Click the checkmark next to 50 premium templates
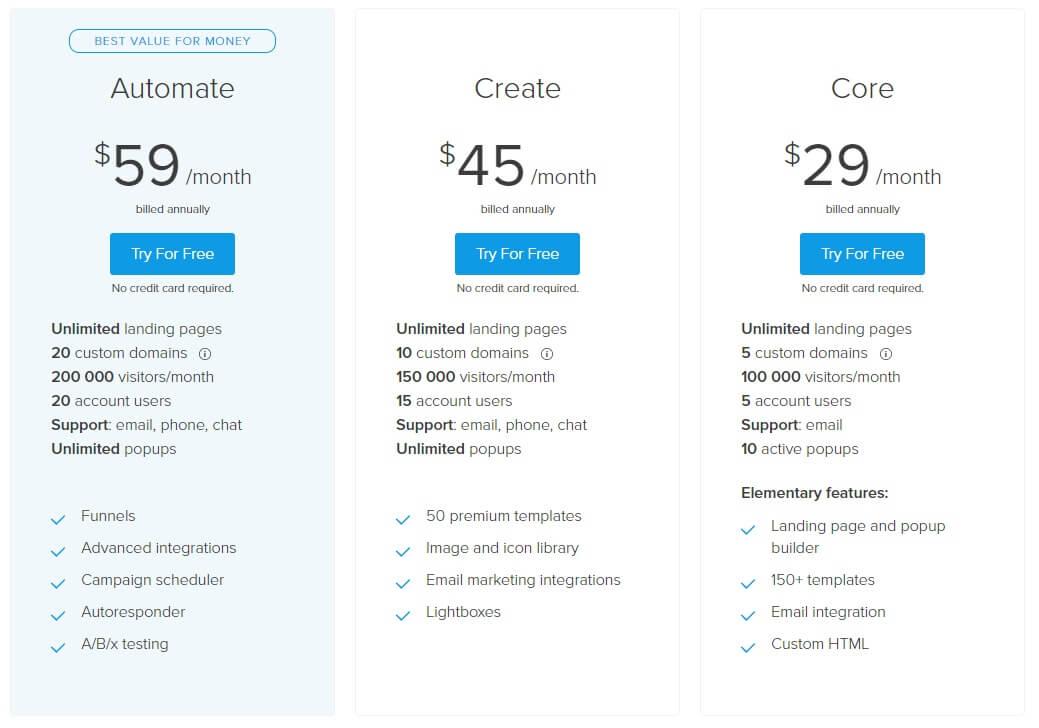This screenshot has height=728, width=1039. pyautogui.click(x=403, y=519)
